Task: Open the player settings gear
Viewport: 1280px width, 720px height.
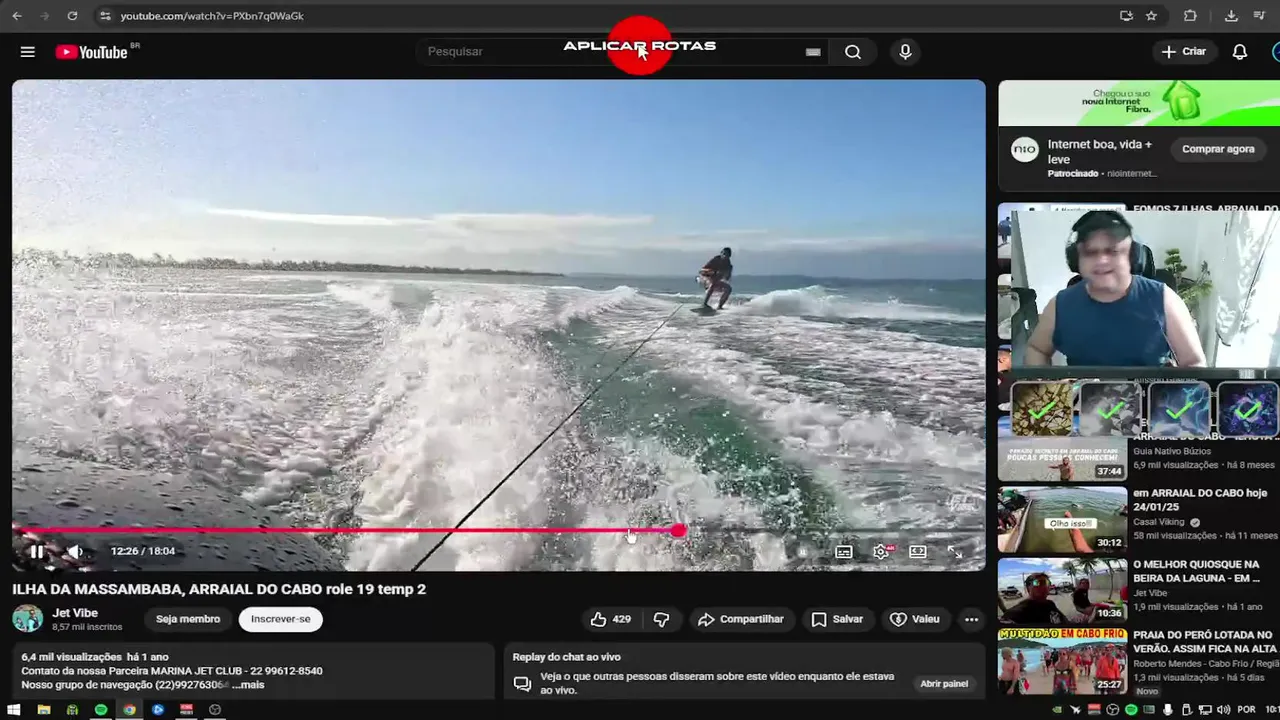Action: (x=881, y=552)
